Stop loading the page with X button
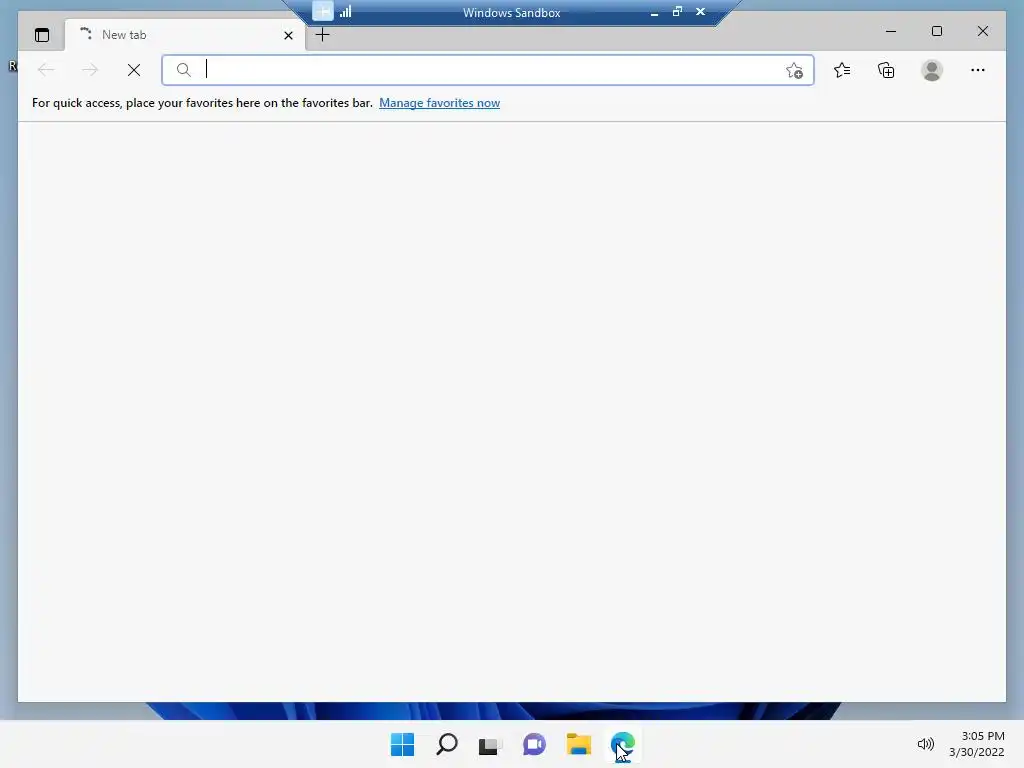This screenshot has width=1024, height=768. coord(134,70)
